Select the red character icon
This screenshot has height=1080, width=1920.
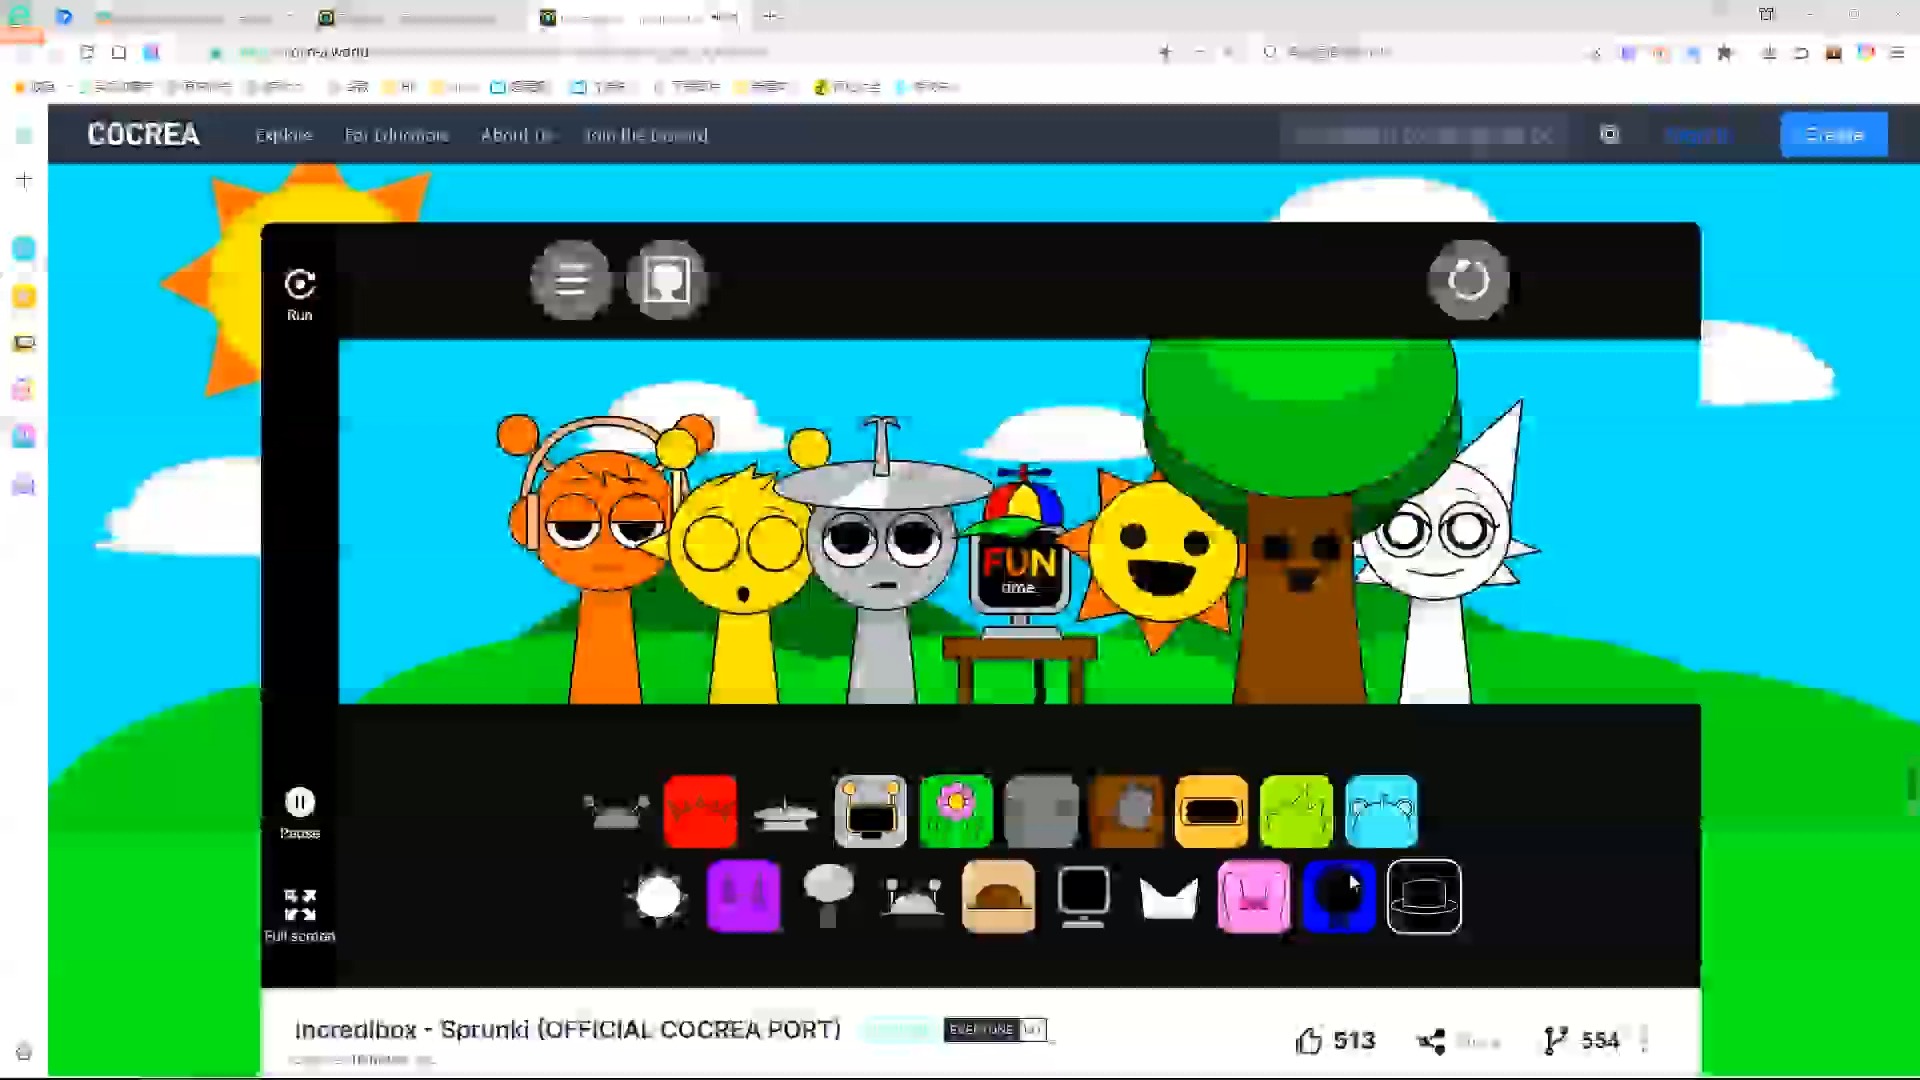tap(700, 811)
